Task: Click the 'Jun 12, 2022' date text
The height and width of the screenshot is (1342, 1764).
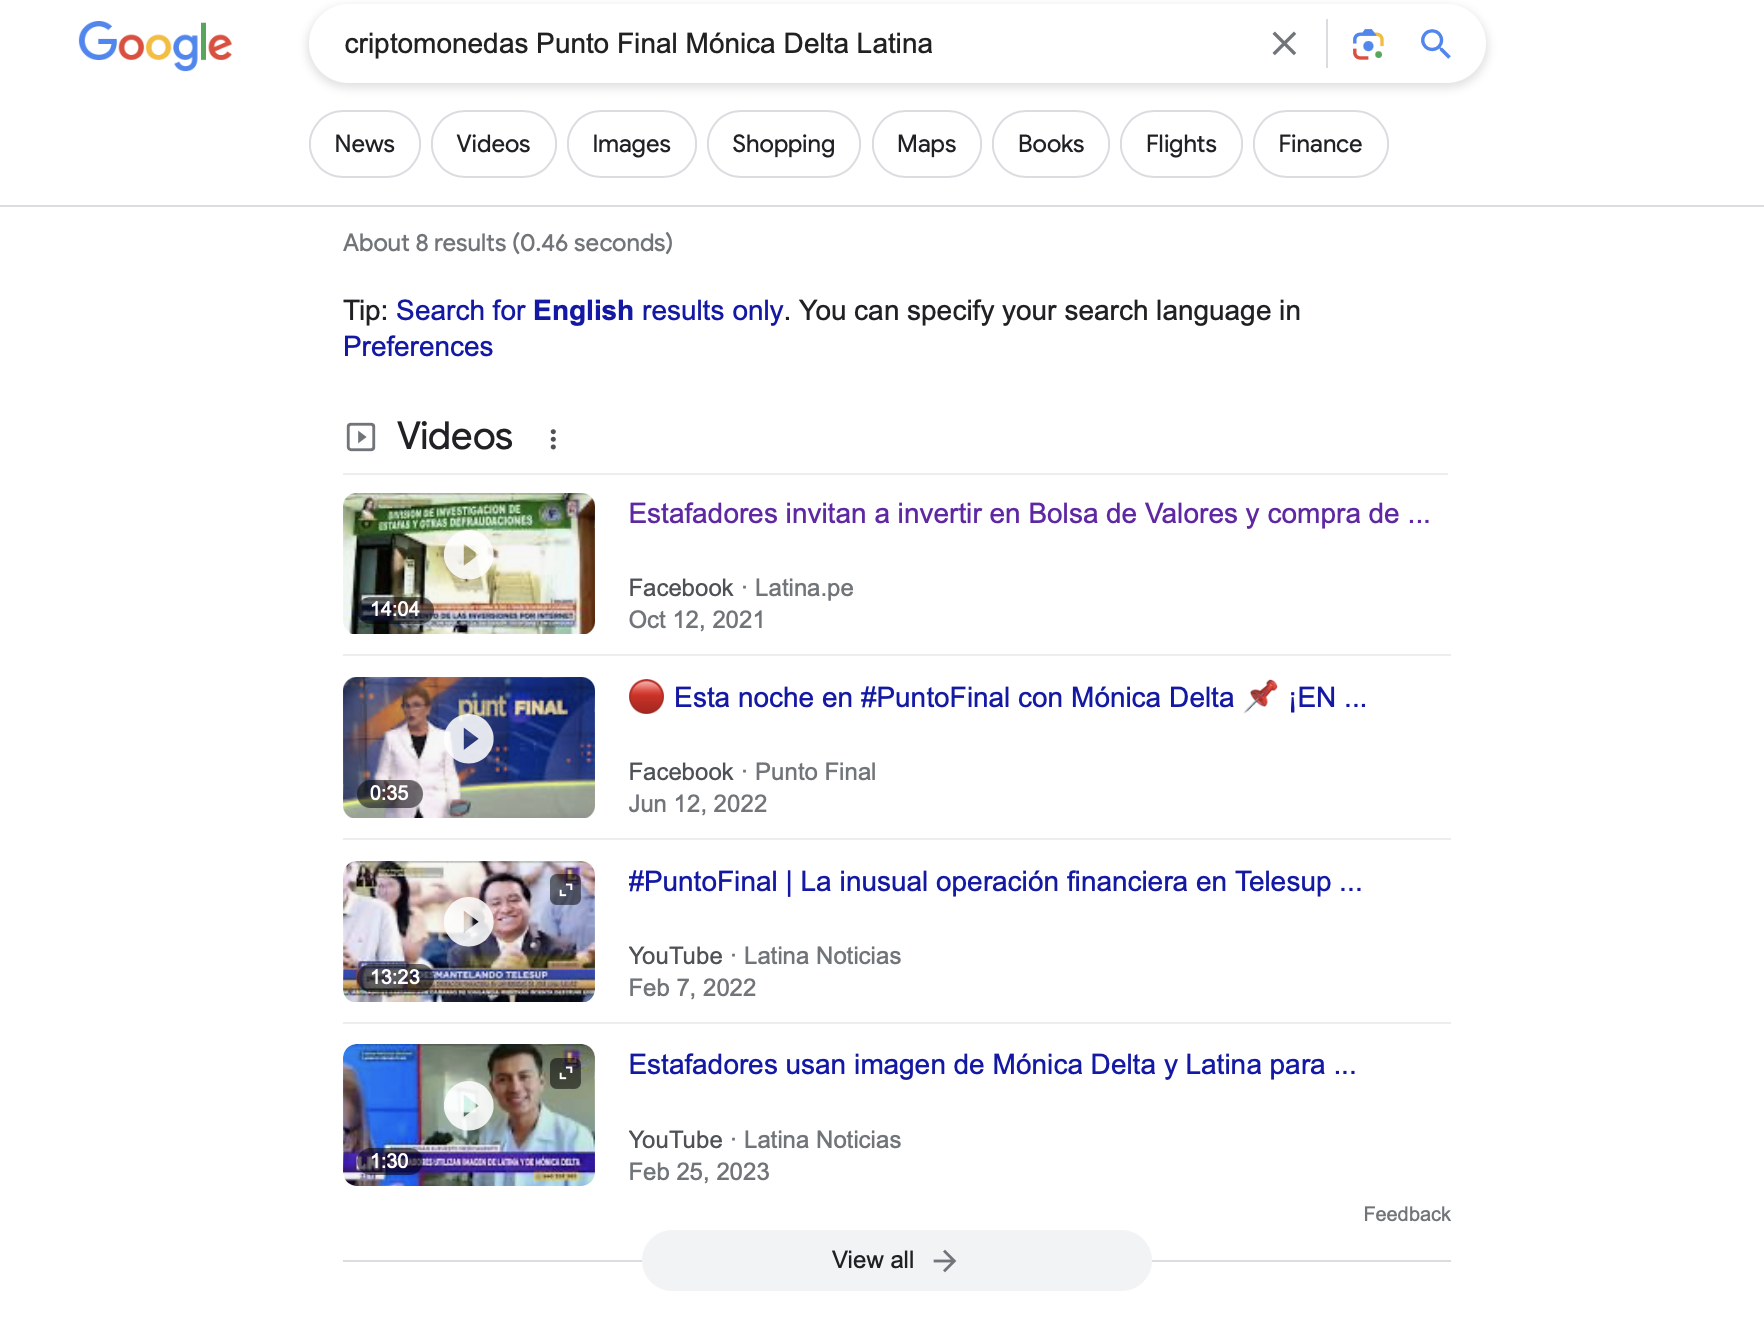Action: coord(698,804)
